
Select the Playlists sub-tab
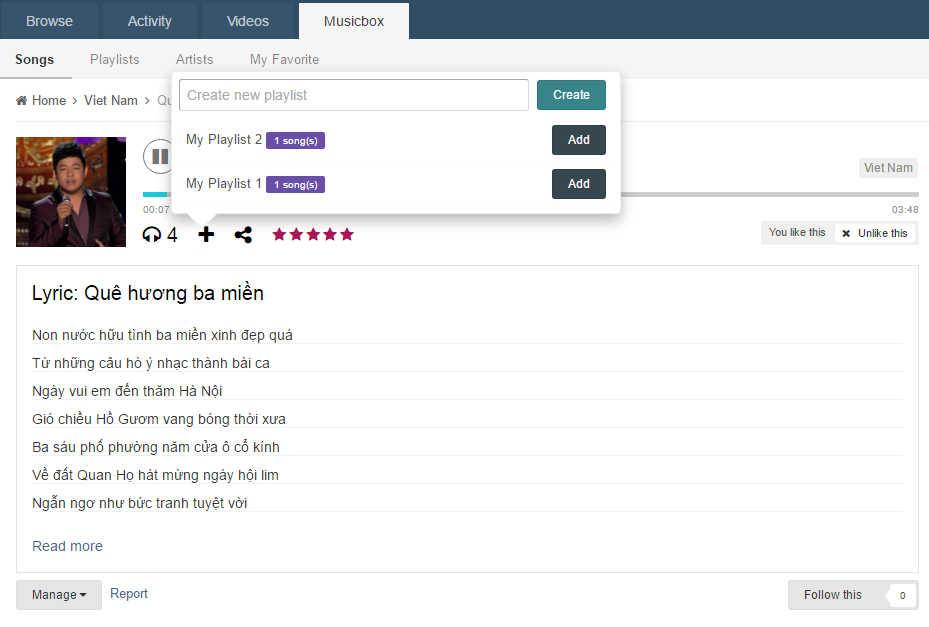115,59
